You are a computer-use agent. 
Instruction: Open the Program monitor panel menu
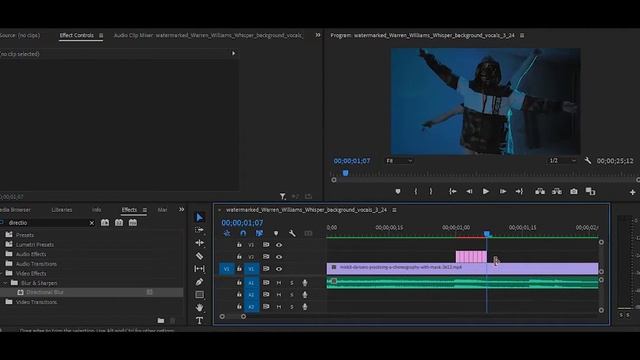coord(522,36)
